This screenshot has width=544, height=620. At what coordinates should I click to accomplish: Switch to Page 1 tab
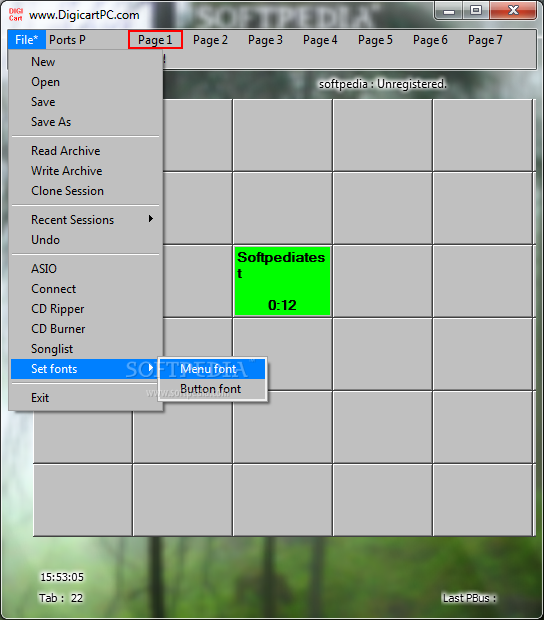pos(155,40)
